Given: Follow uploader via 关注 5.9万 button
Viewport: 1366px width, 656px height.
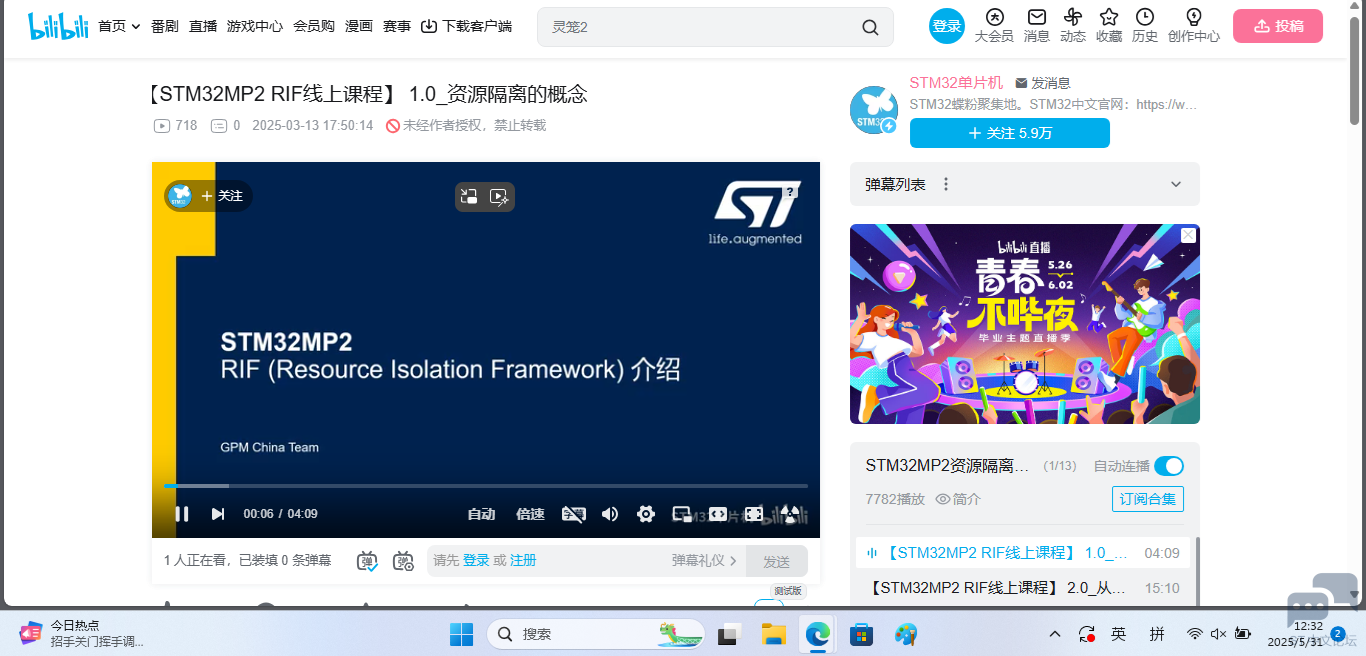Looking at the screenshot, I should (1010, 133).
